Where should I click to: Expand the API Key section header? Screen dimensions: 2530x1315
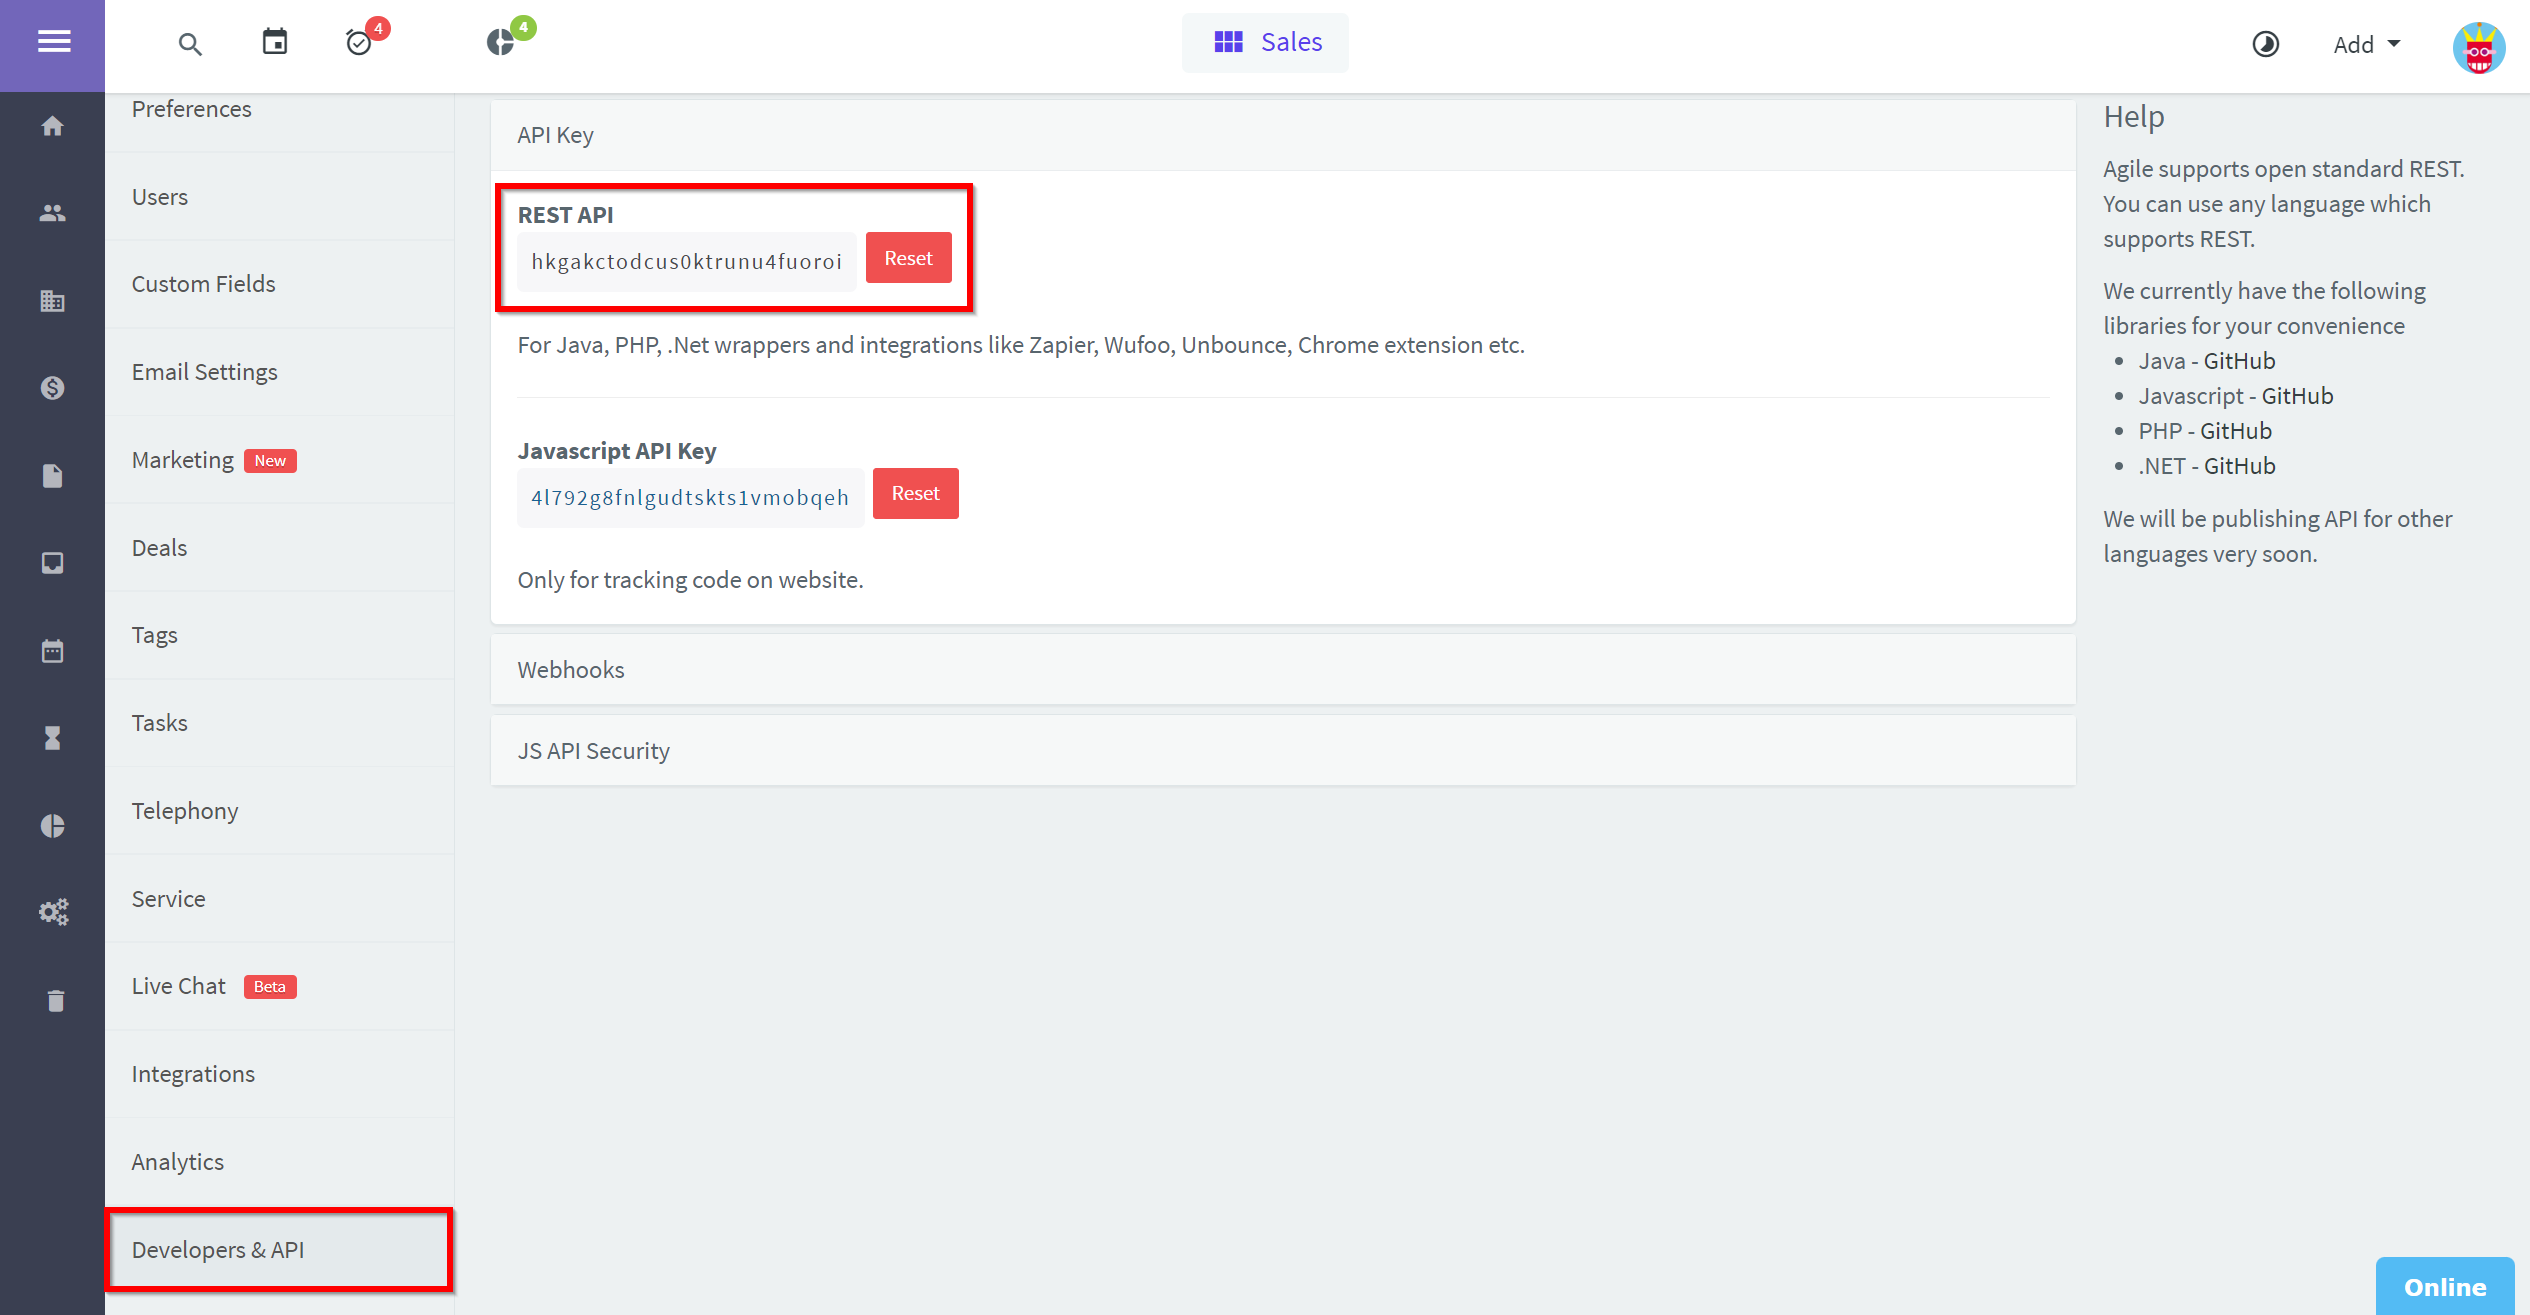coord(1283,135)
